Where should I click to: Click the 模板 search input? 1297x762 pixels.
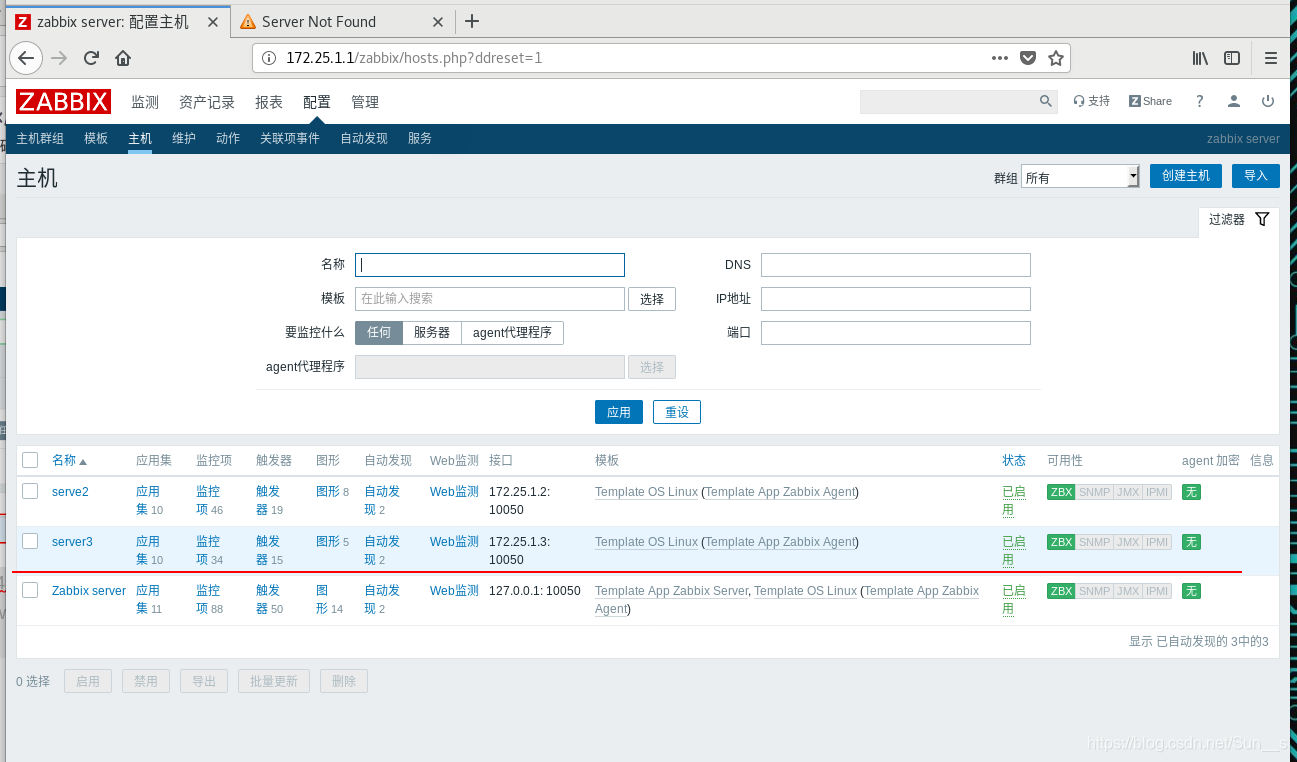[490, 299]
